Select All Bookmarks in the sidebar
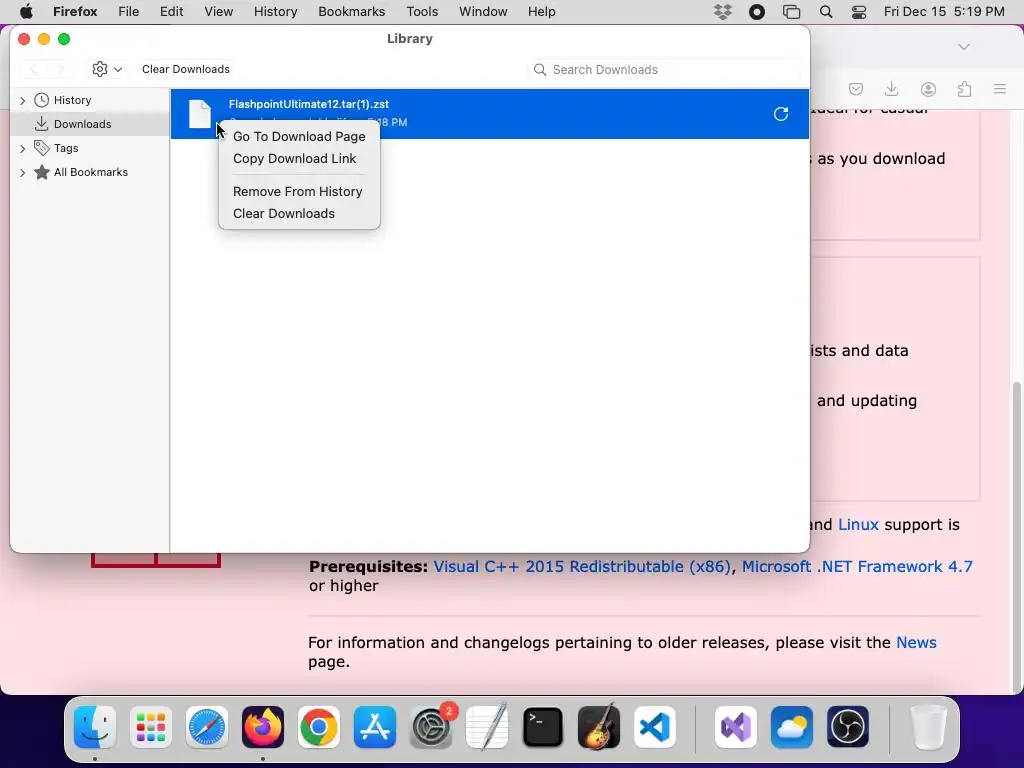 (91, 172)
